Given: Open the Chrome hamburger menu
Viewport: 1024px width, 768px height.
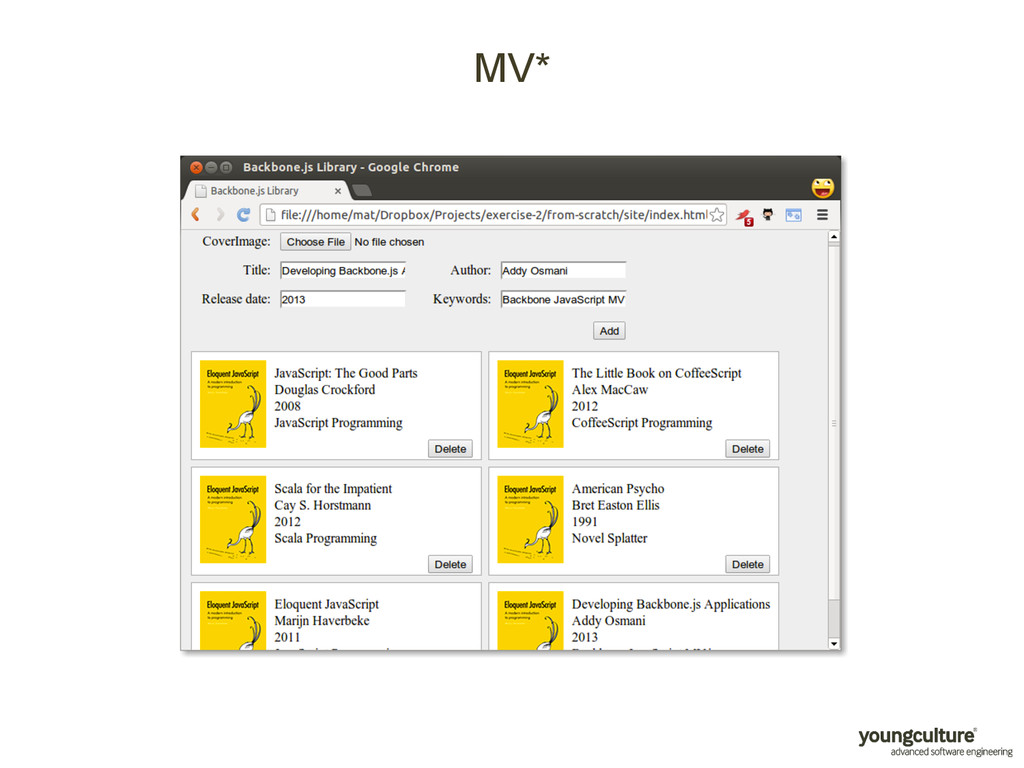Looking at the screenshot, I should (x=822, y=215).
